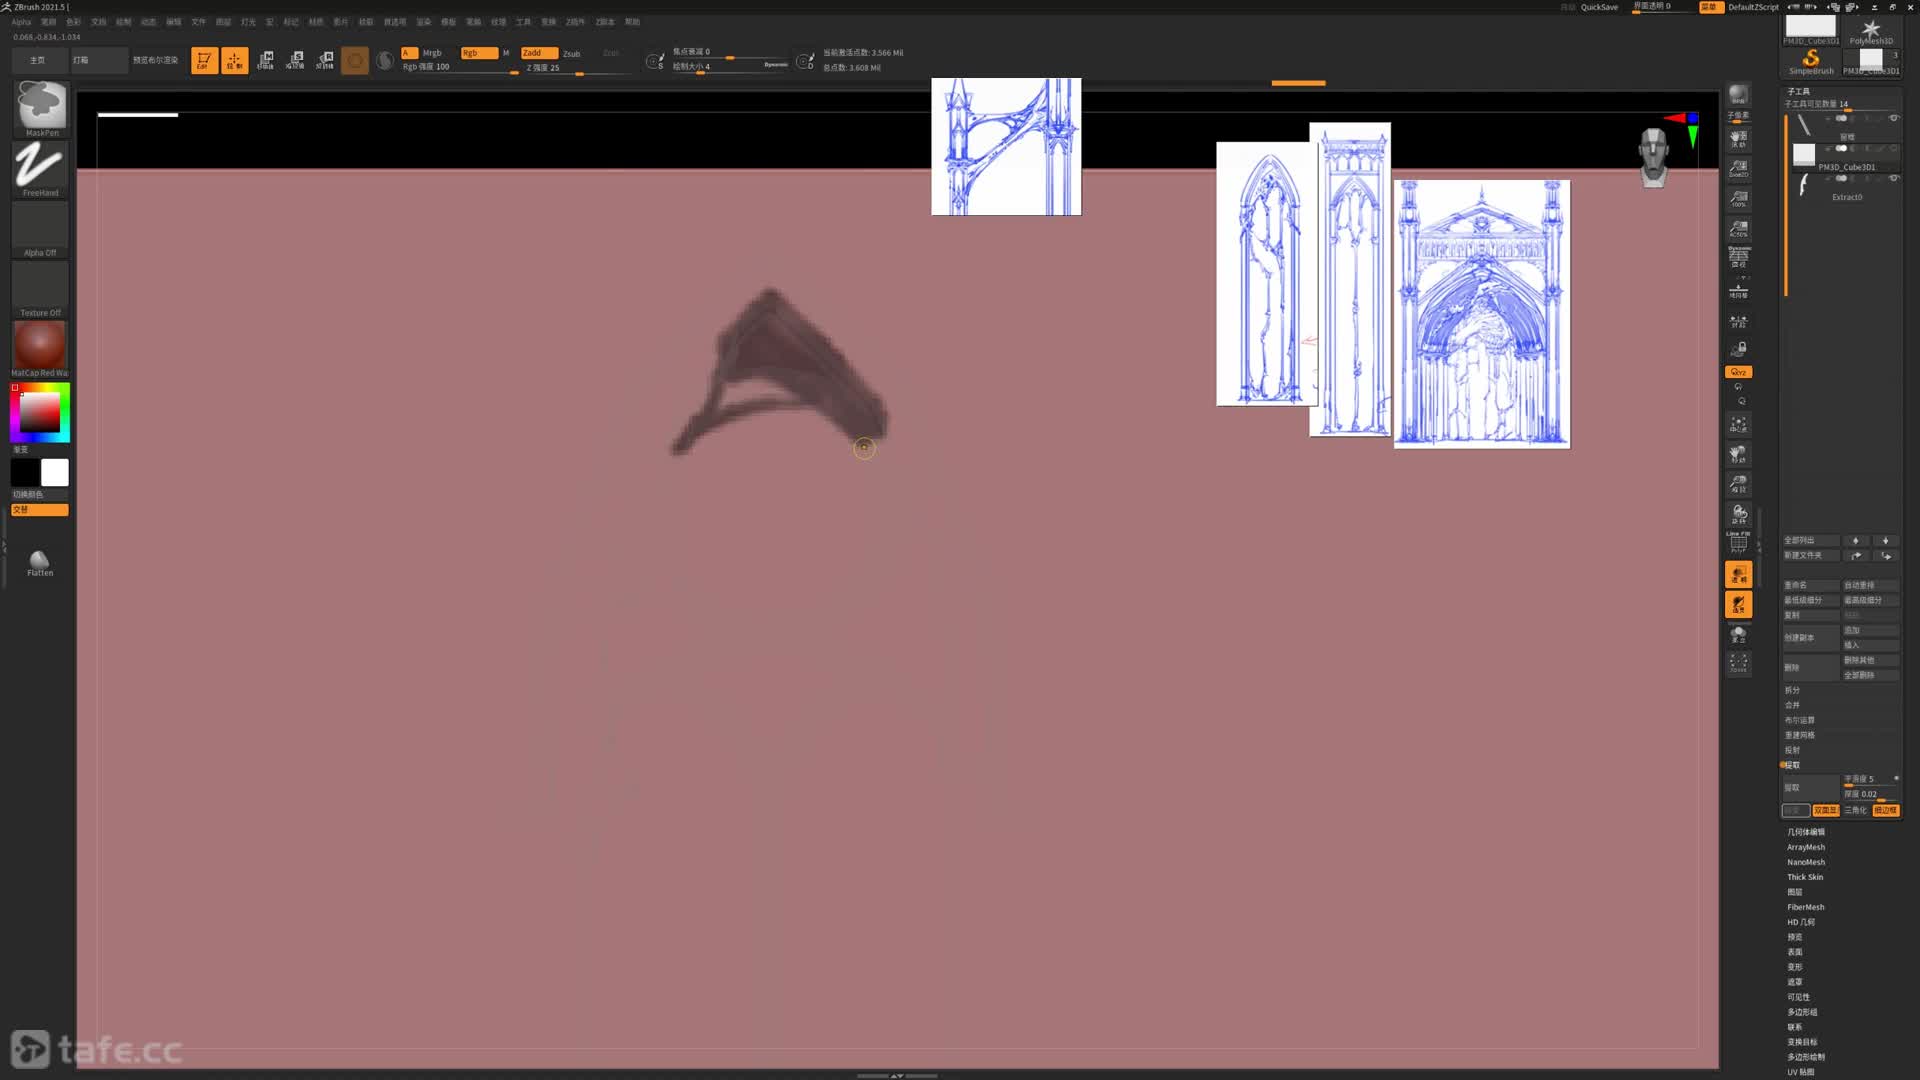Toggle visibility eye of PM3D_Cube3D1 subtool
This screenshot has height=1080, width=1920.
coord(1893,148)
